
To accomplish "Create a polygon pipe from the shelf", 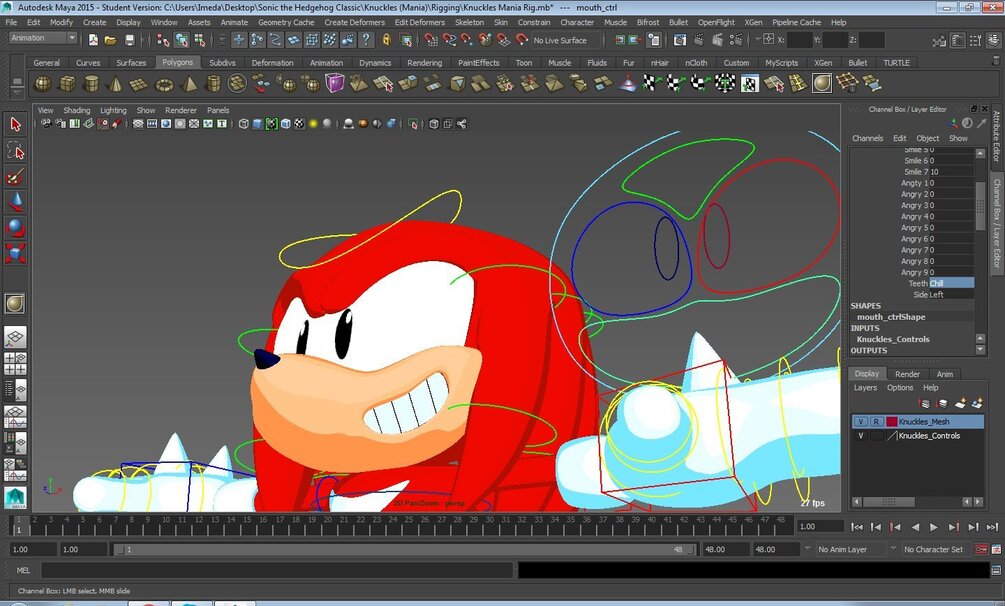I will [x=213, y=84].
